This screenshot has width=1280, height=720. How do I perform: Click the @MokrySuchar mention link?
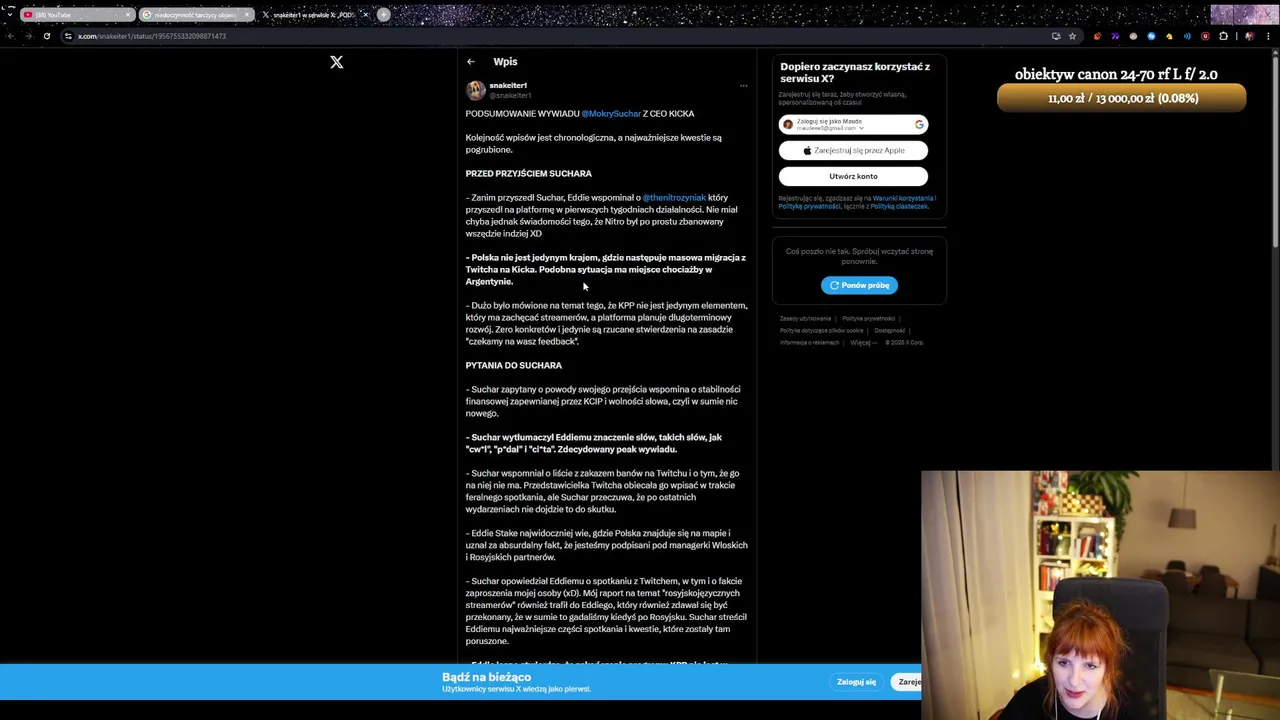click(x=611, y=114)
